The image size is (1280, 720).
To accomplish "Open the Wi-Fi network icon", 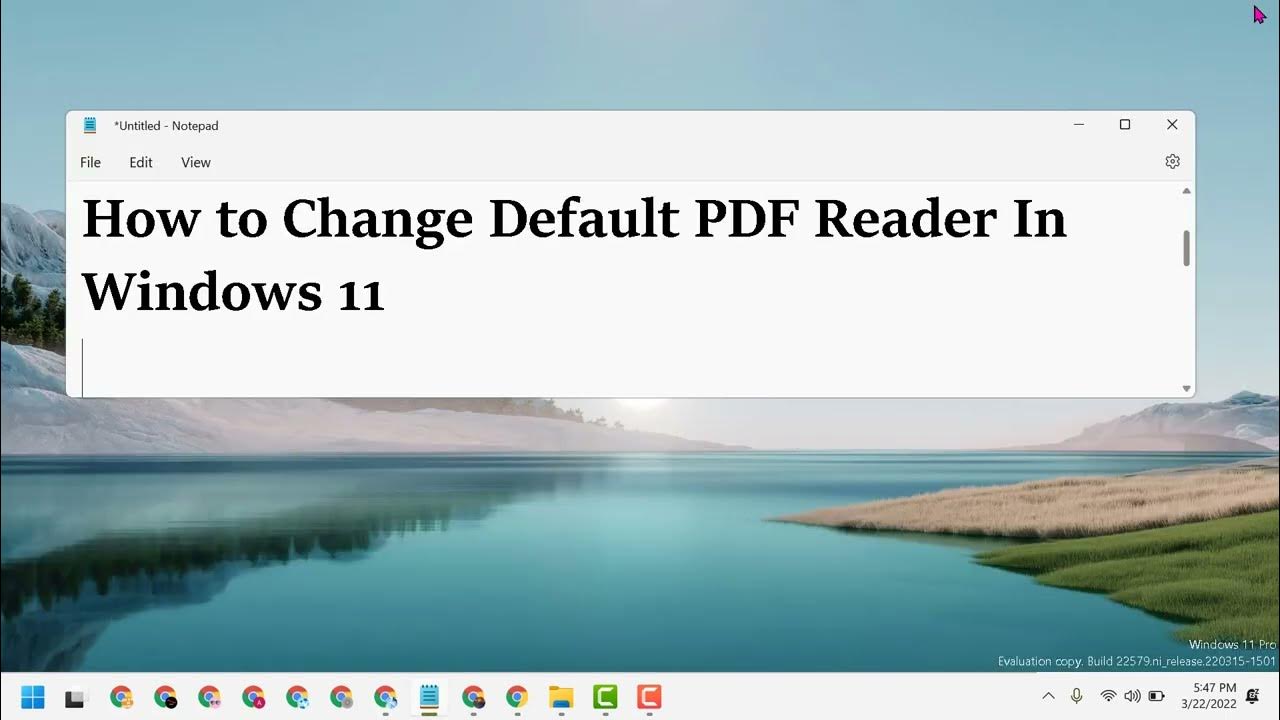I will coord(1108,696).
